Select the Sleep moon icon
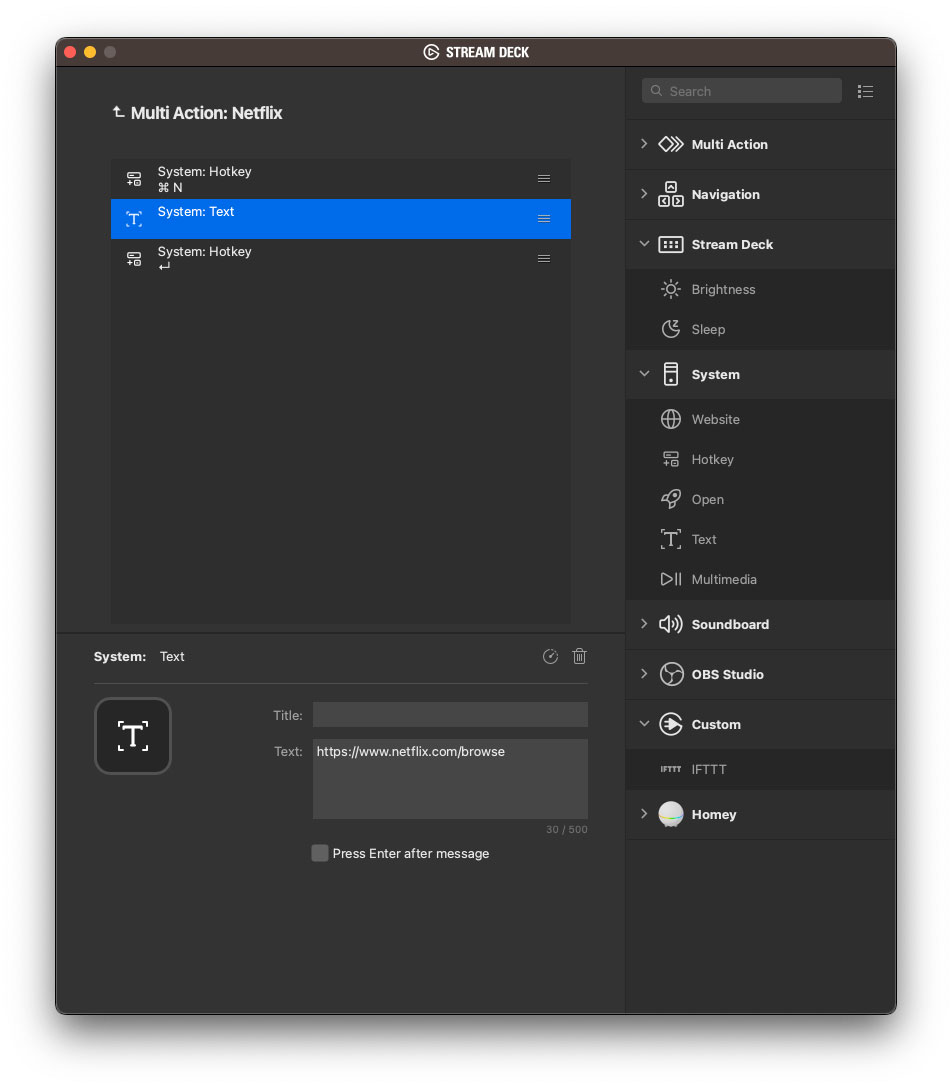Image resolution: width=952 pixels, height=1088 pixels. click(670, 329)
